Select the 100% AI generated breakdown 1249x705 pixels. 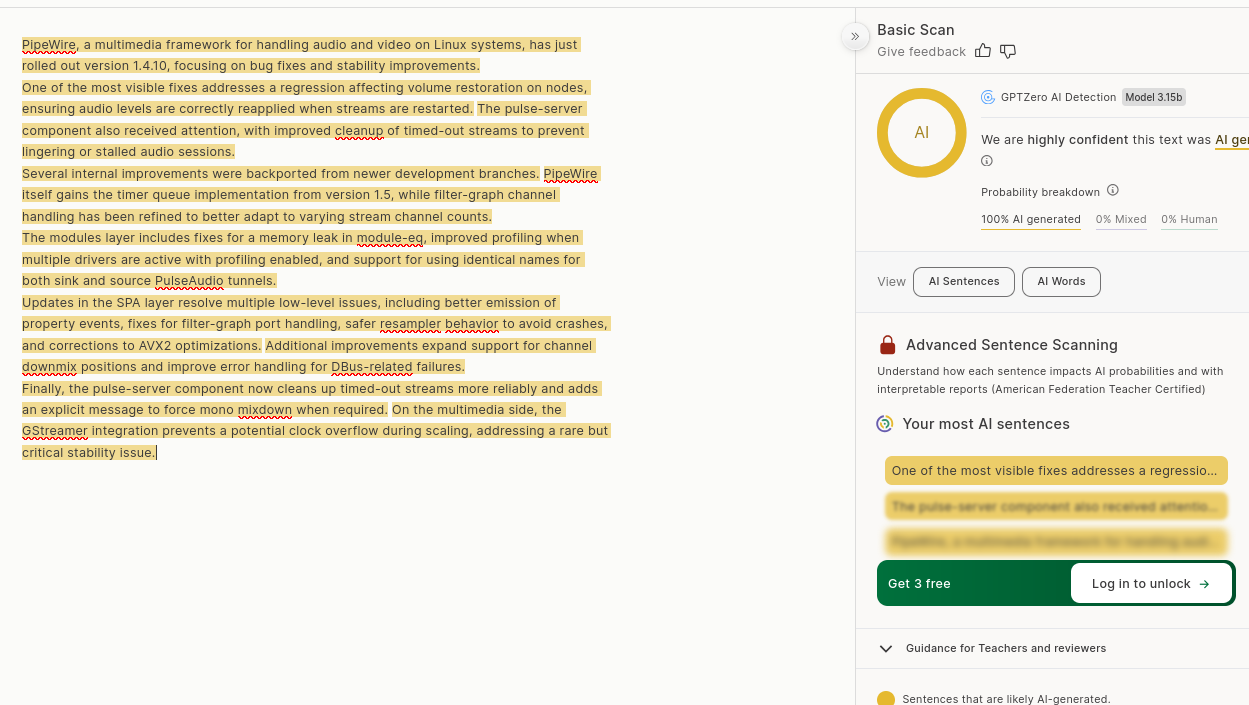pos(1030,220)
